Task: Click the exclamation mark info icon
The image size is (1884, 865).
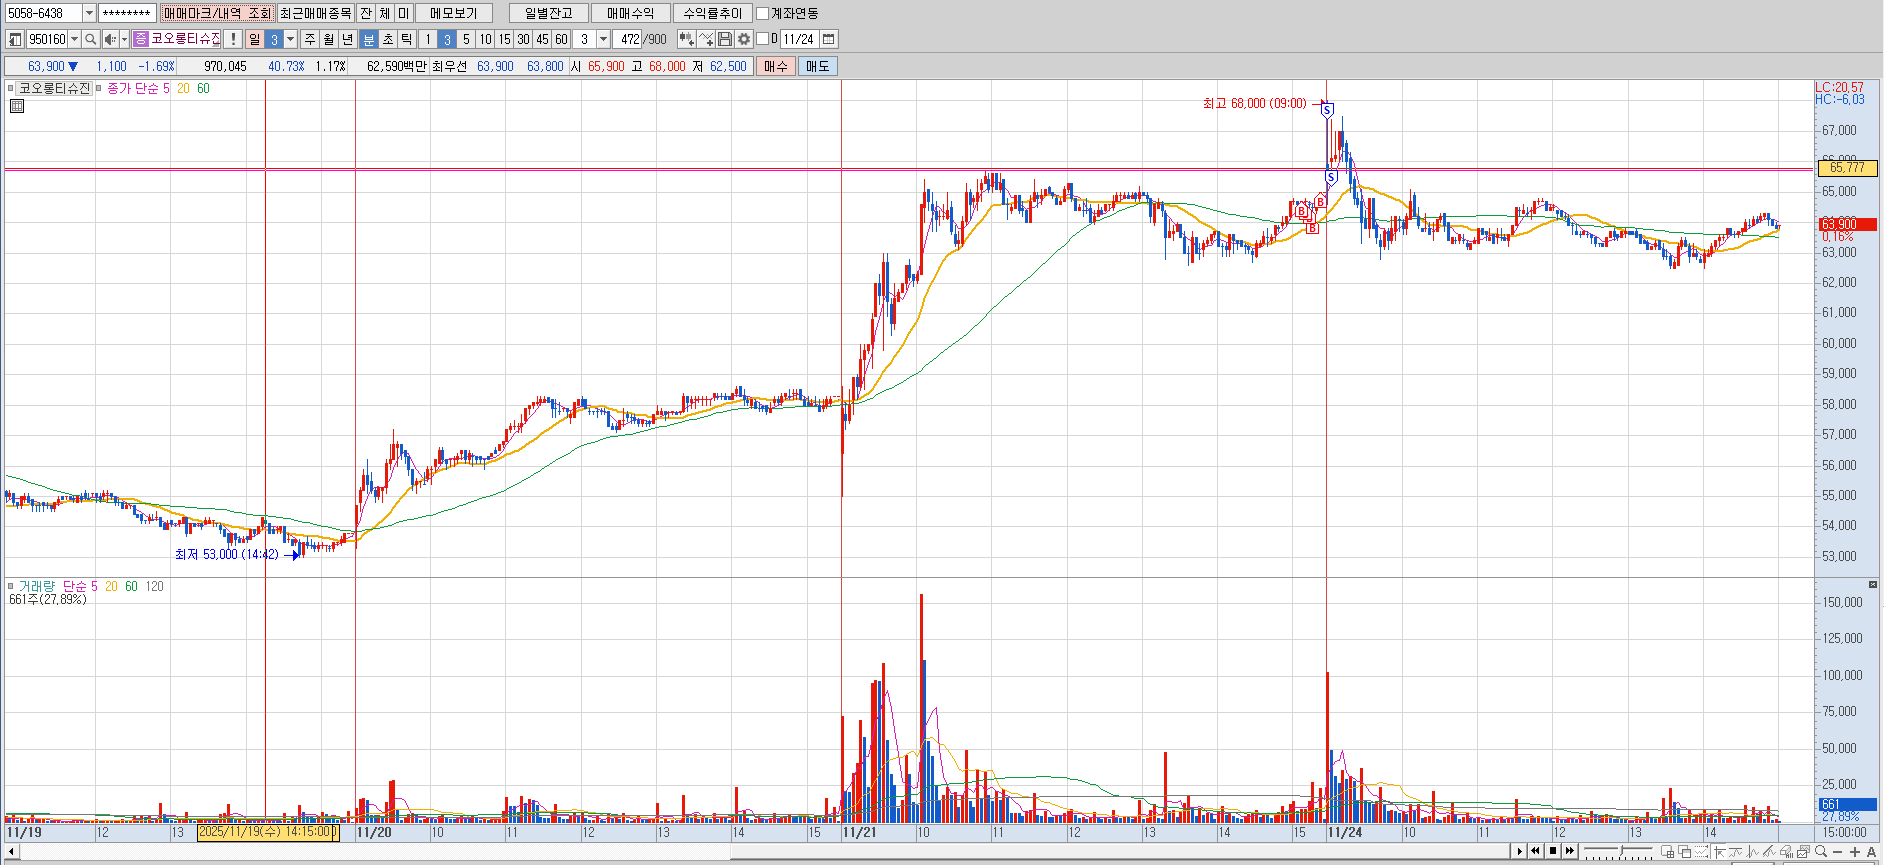Action: (233, 39)
